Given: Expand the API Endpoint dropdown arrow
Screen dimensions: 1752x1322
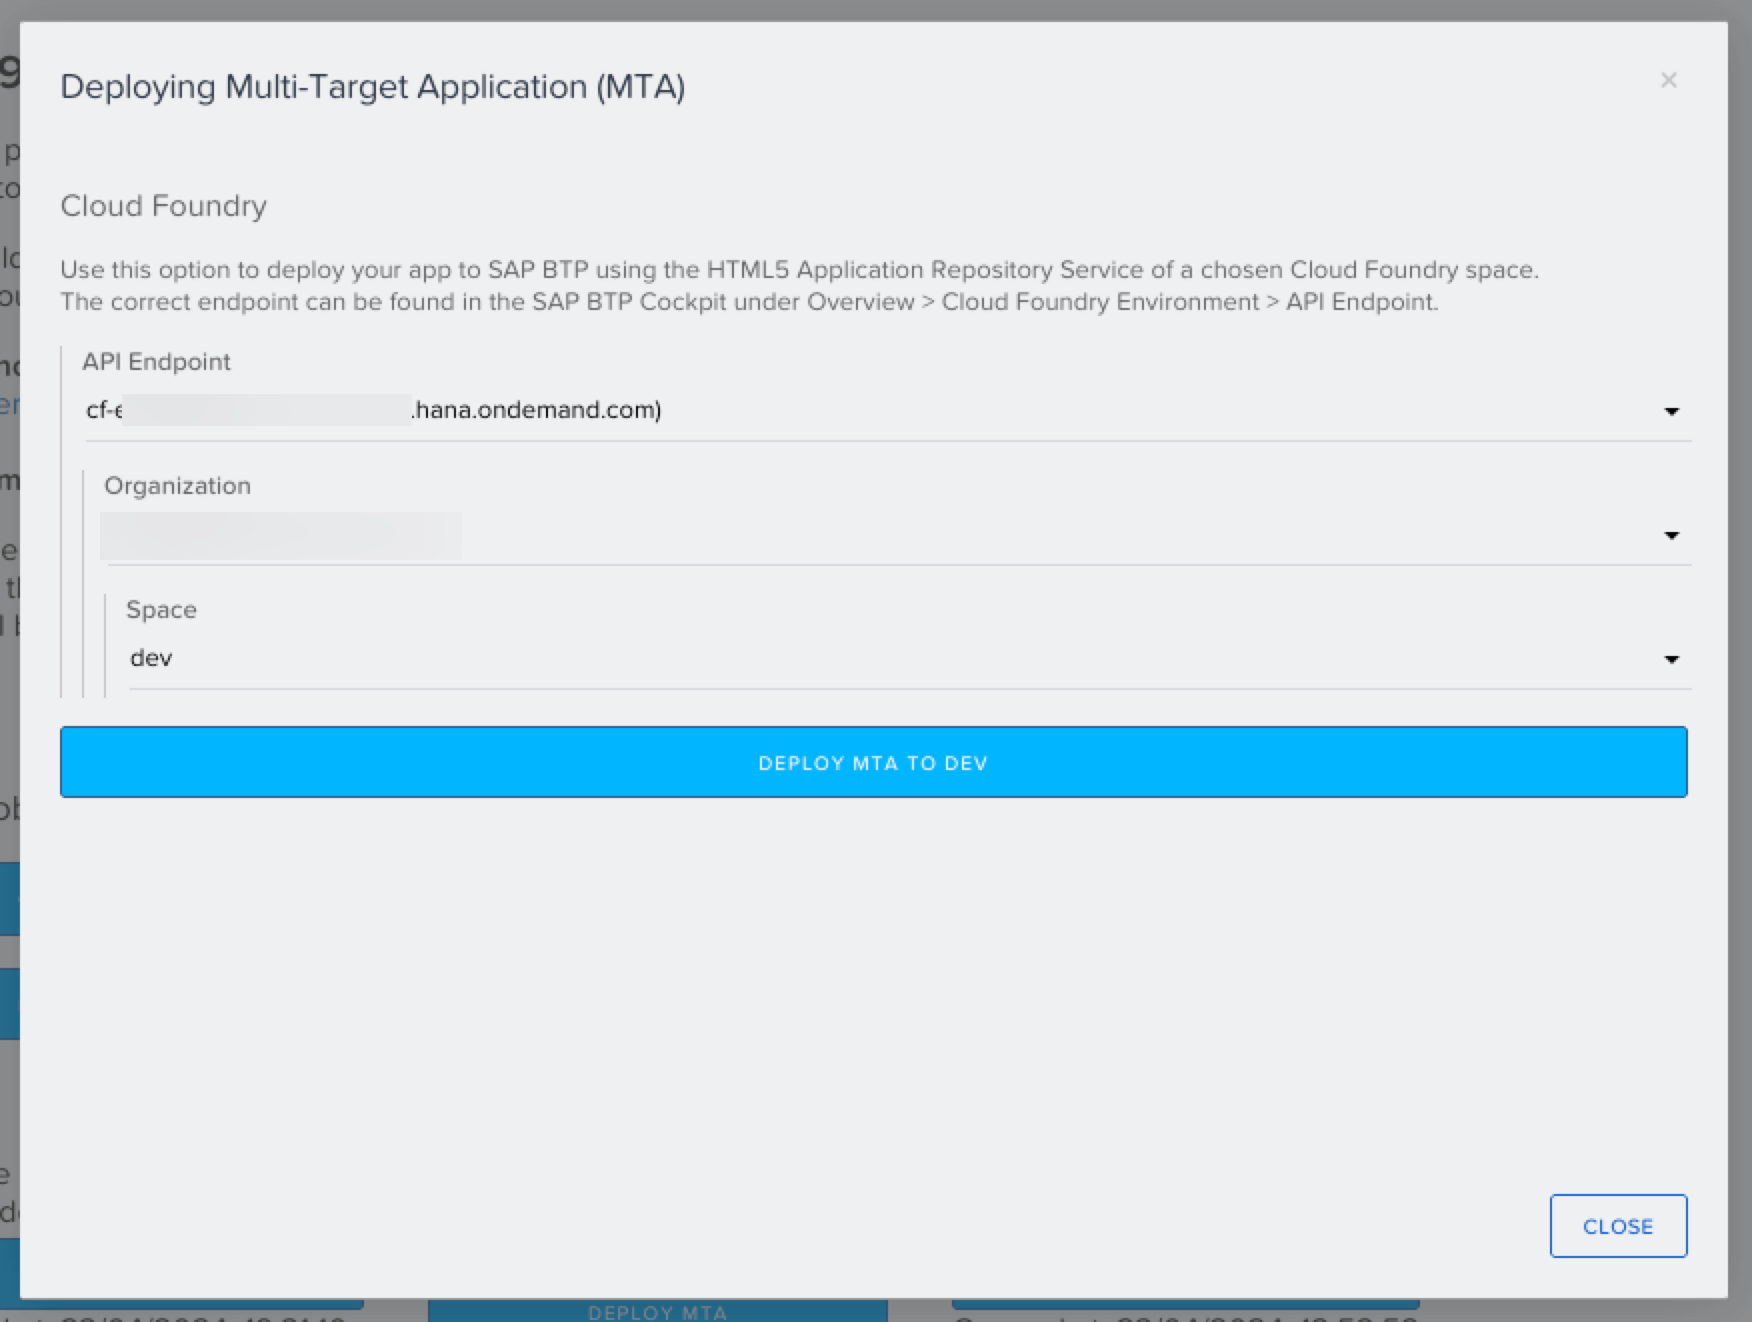Looking at the screenshot, I should point(1671,411).
